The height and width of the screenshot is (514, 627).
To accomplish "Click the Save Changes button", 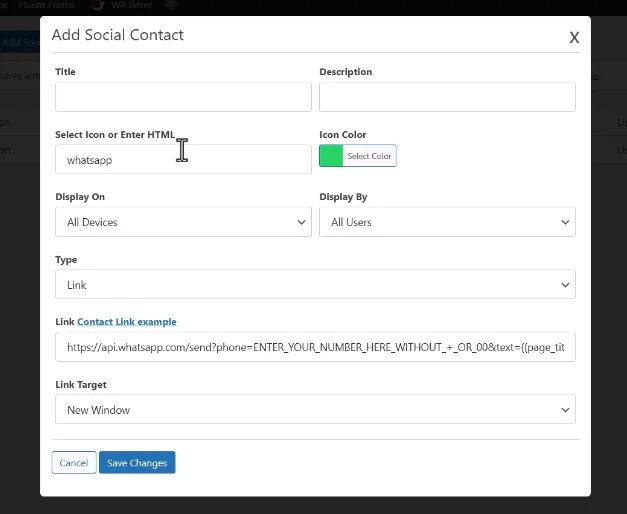I will coord(137,463).
